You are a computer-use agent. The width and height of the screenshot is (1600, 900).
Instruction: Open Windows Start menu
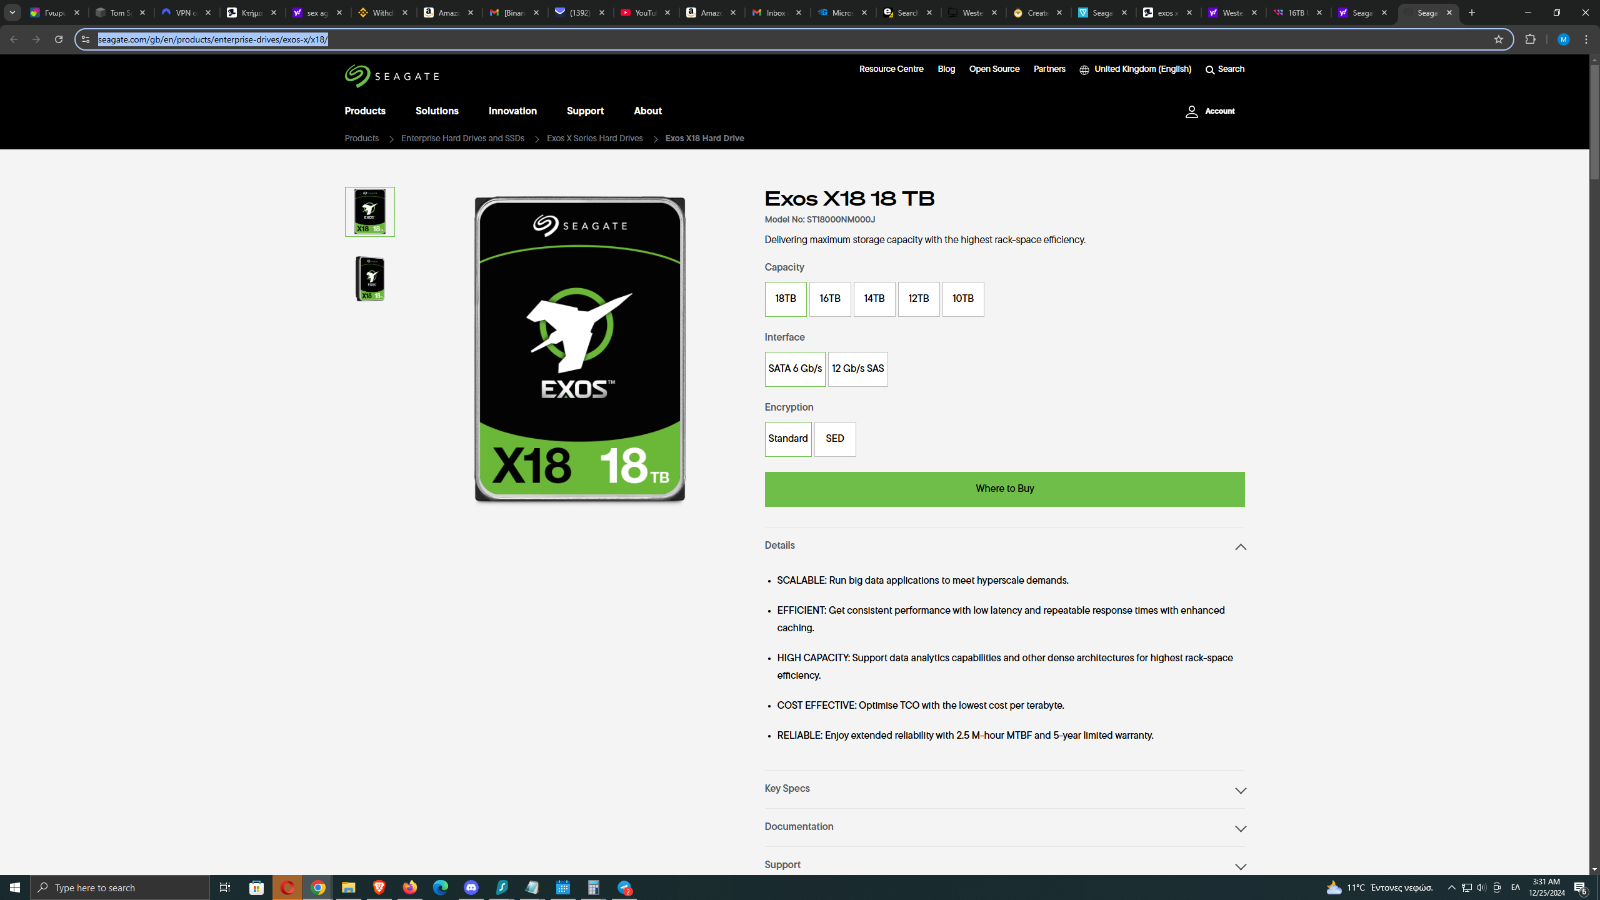click(15, 888)
